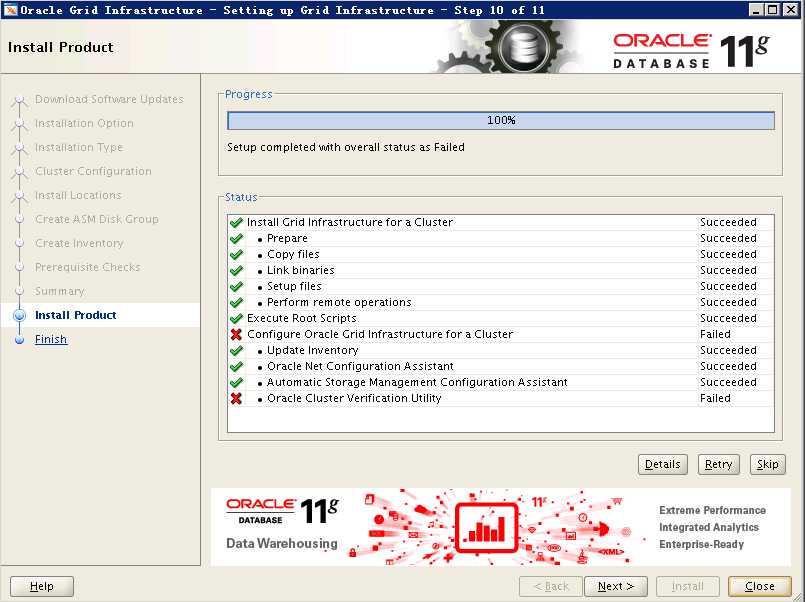Maximize the installer window

point(772,10)
